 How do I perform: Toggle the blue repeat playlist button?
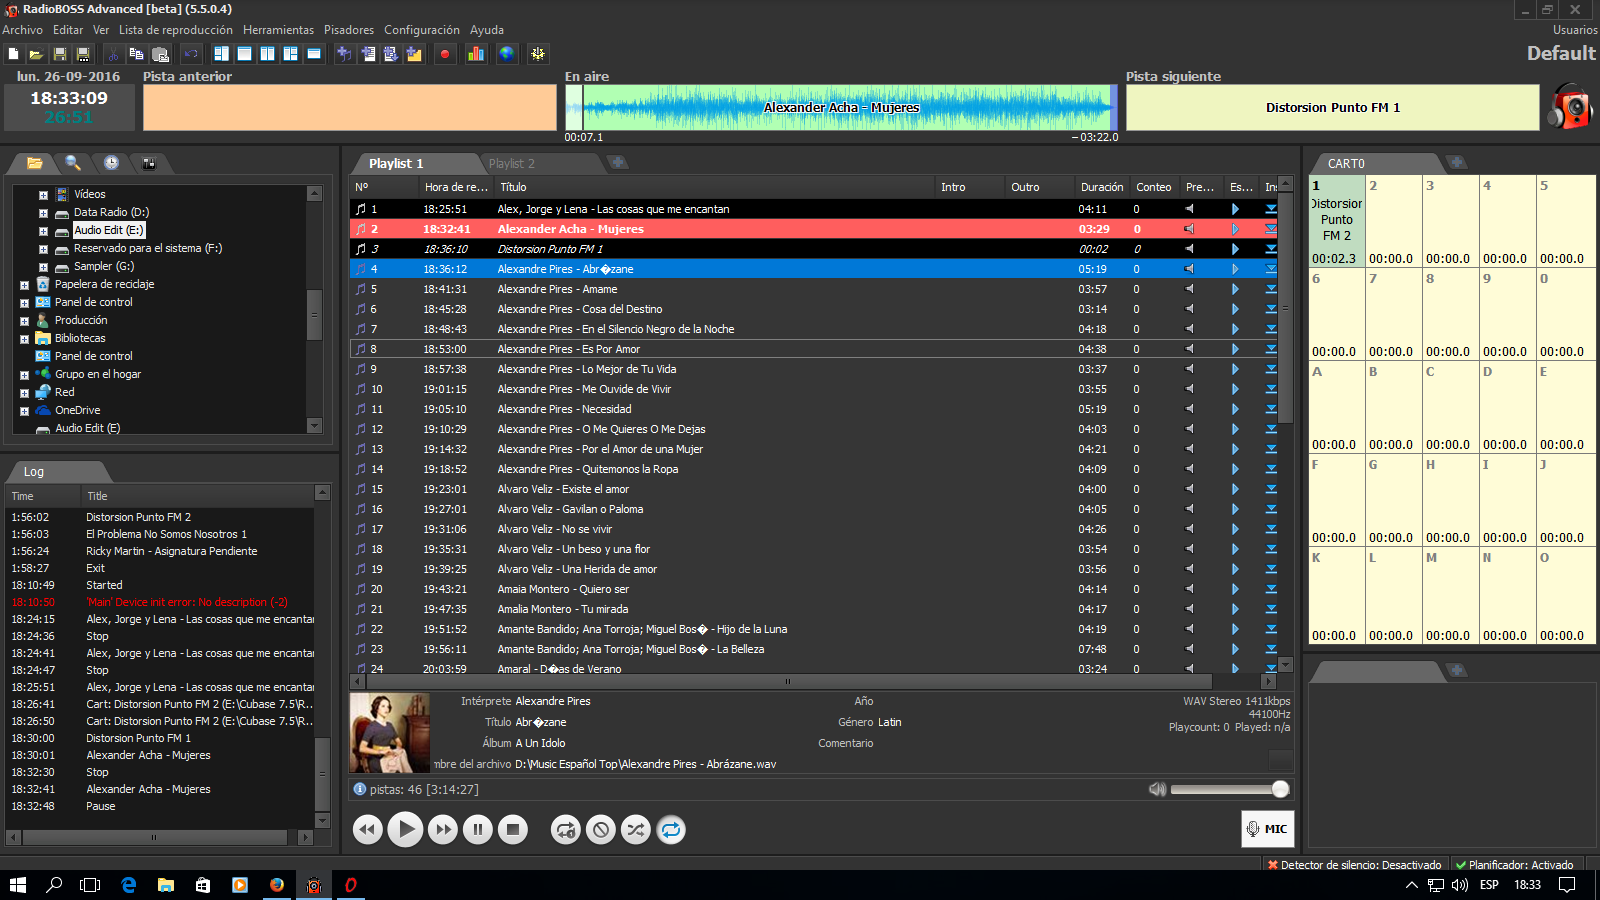pyautogui.click(x=671, y=829)
